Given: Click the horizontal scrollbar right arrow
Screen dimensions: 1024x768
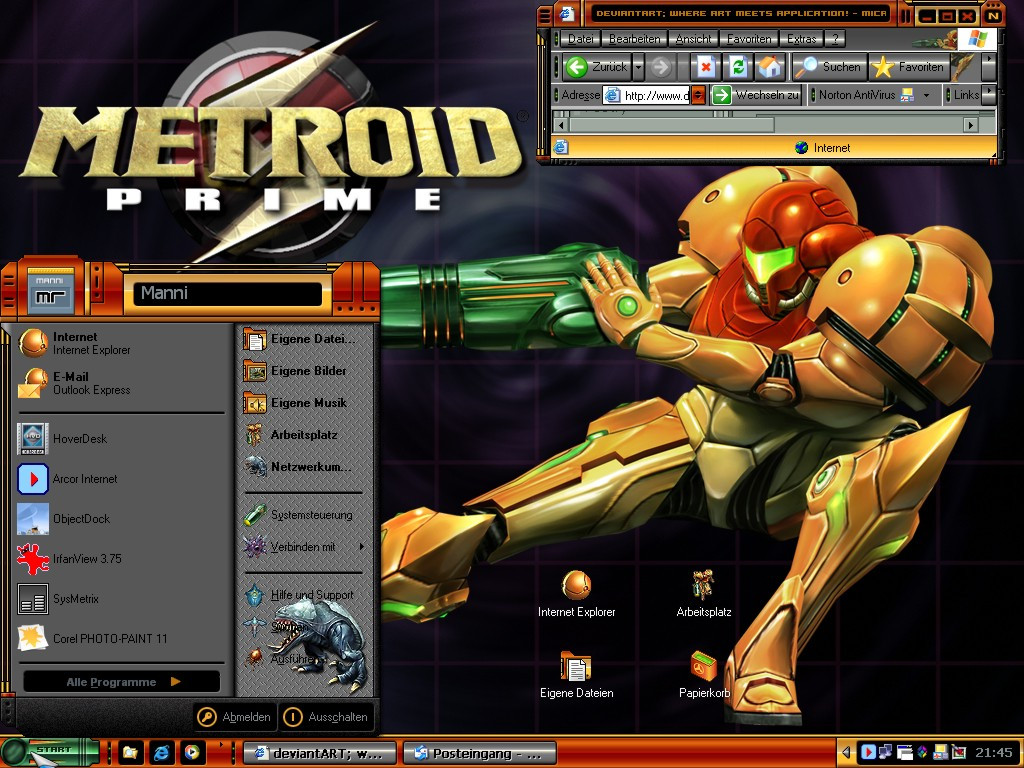Looking at the screenshot, I should (x=971, y=124).
